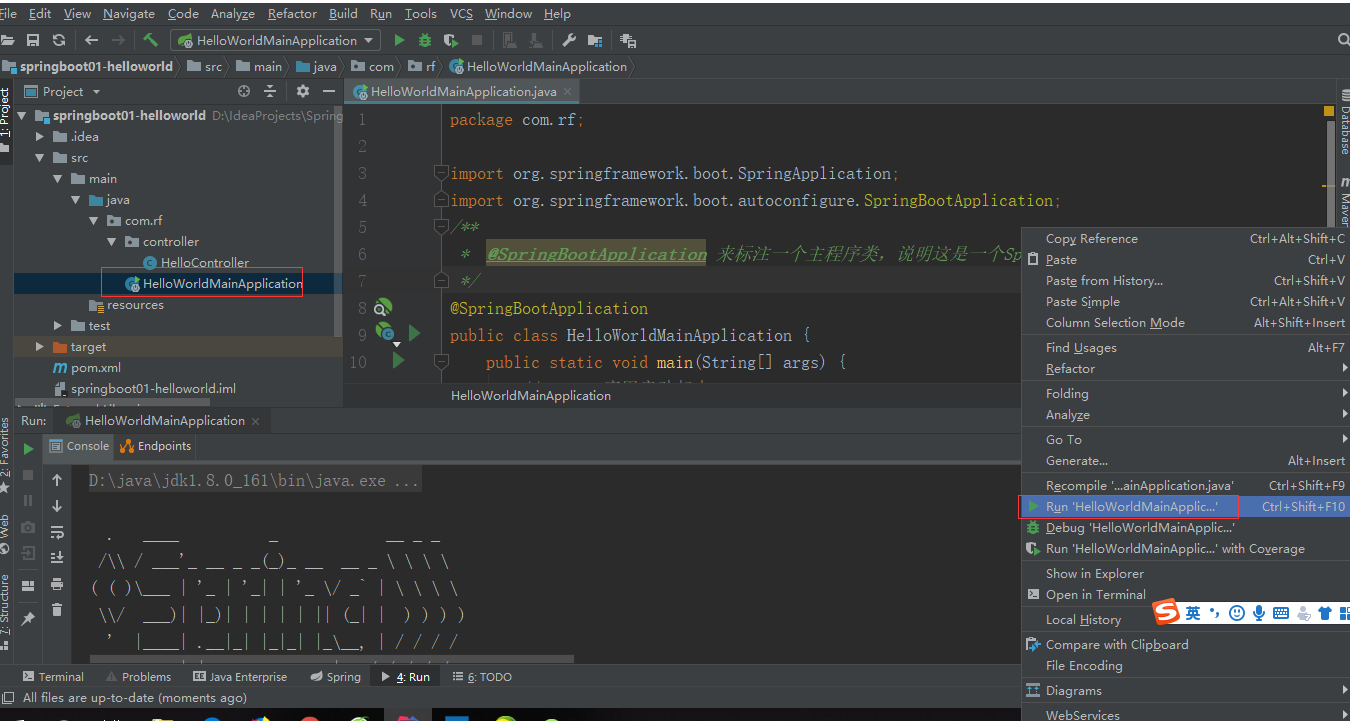Collapse the com.rf package
Image resolution: width=1350 pixels, height=721 pixels.
click(x=94, y=221)
